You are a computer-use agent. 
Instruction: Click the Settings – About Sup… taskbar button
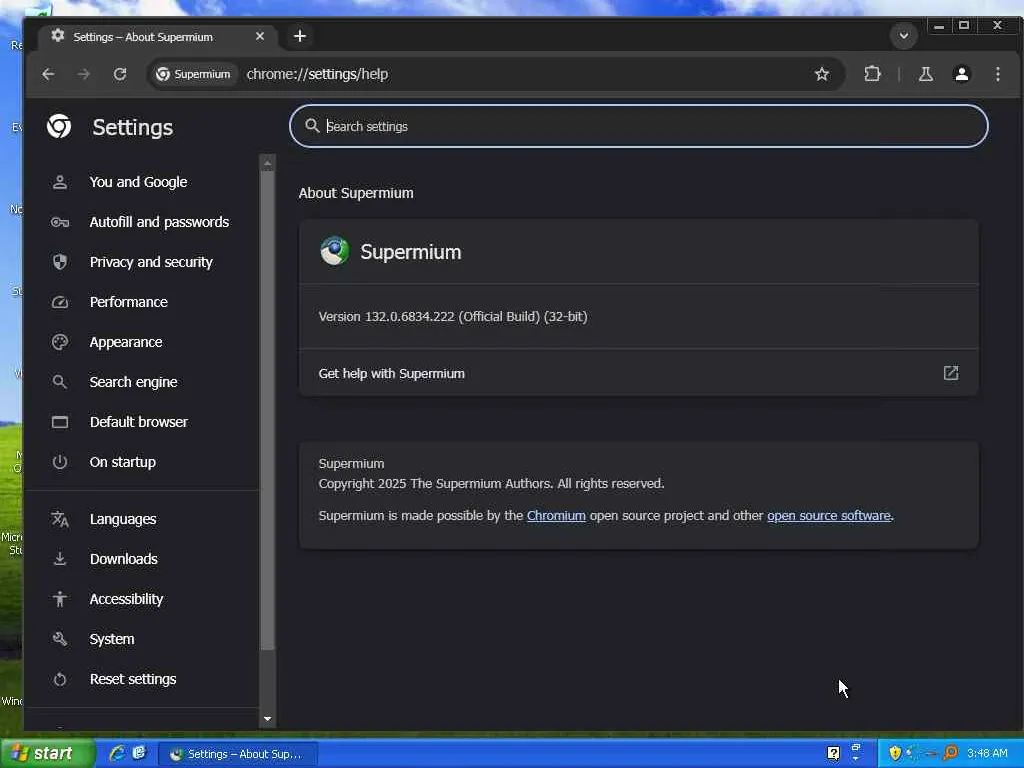(238, 754)
